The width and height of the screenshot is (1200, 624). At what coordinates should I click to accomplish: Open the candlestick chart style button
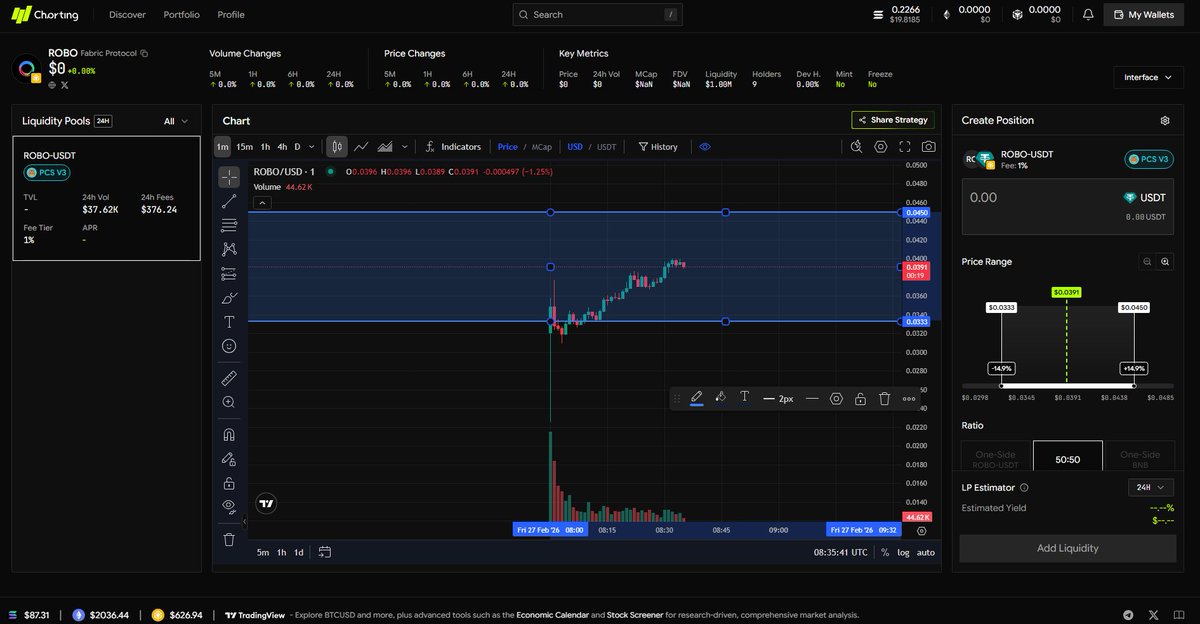337,147
